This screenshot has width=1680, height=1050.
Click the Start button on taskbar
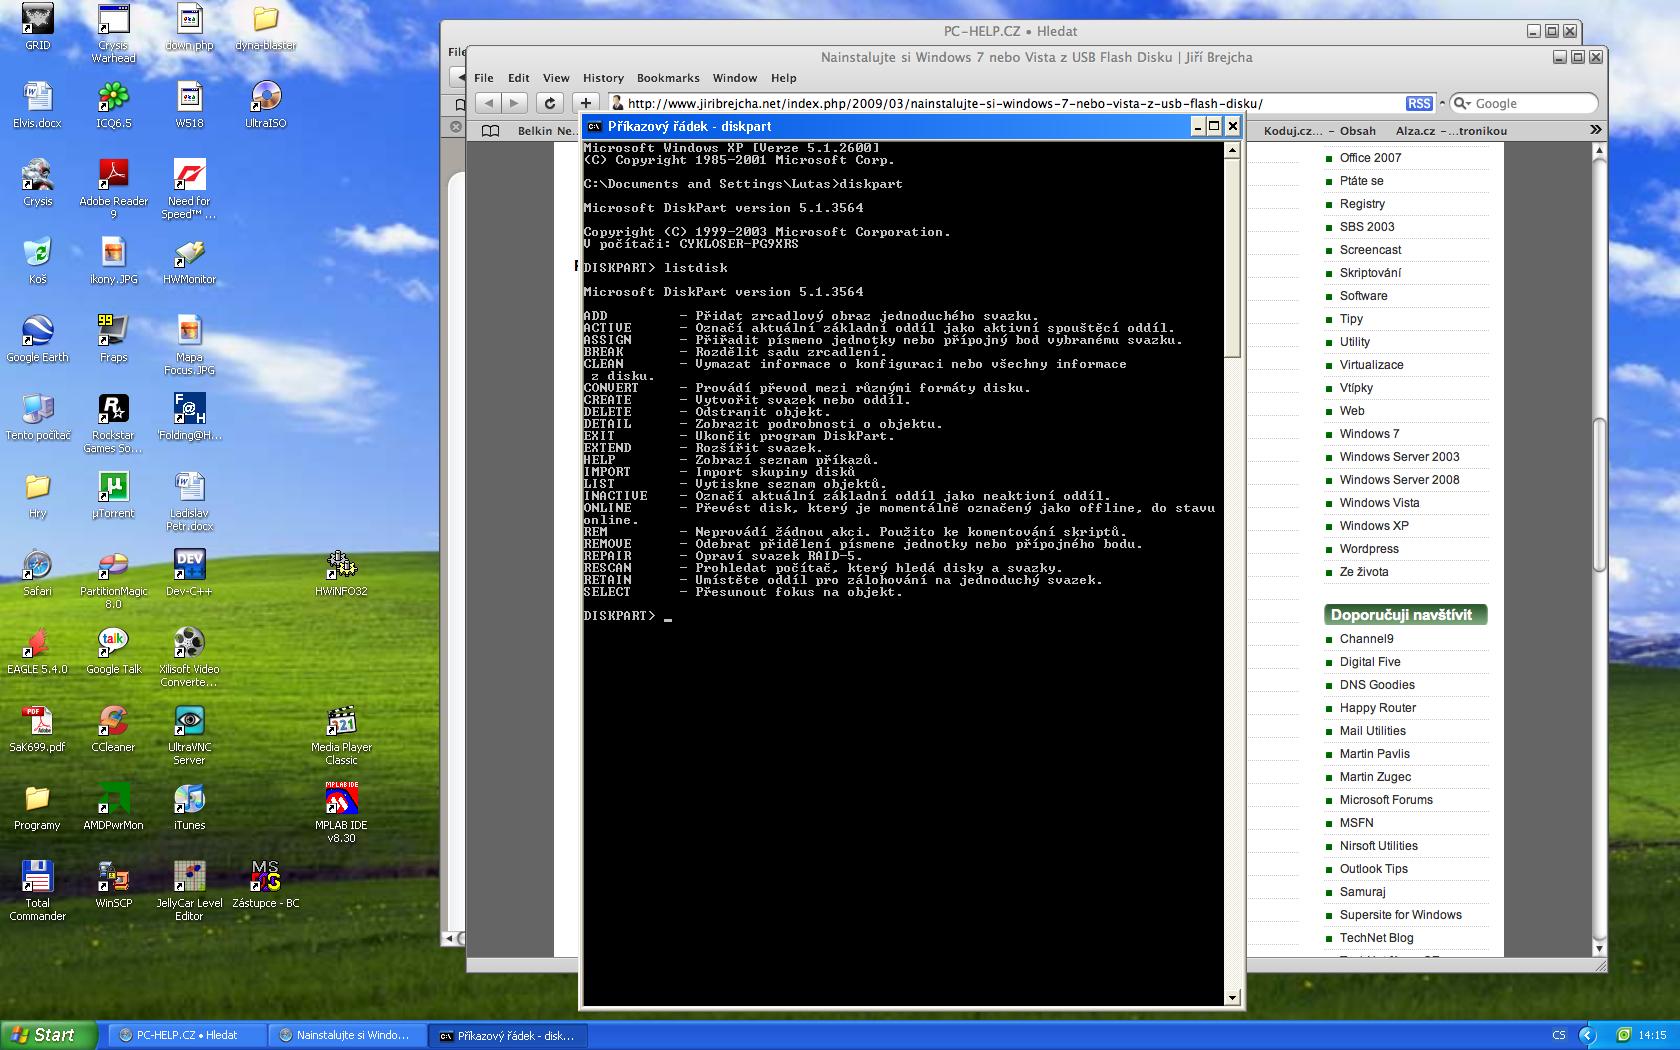click(x=48, y=1035)
